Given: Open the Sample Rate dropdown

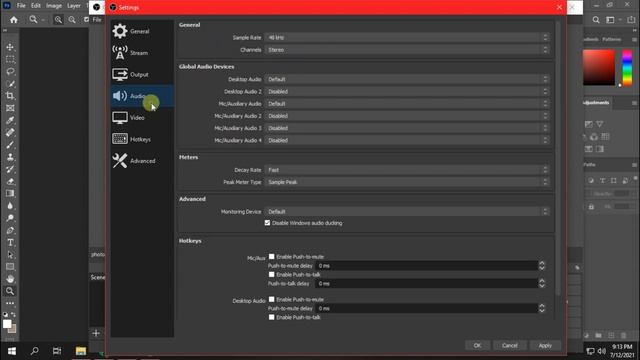Looking at the screenshot, I should tap(407, 38).
